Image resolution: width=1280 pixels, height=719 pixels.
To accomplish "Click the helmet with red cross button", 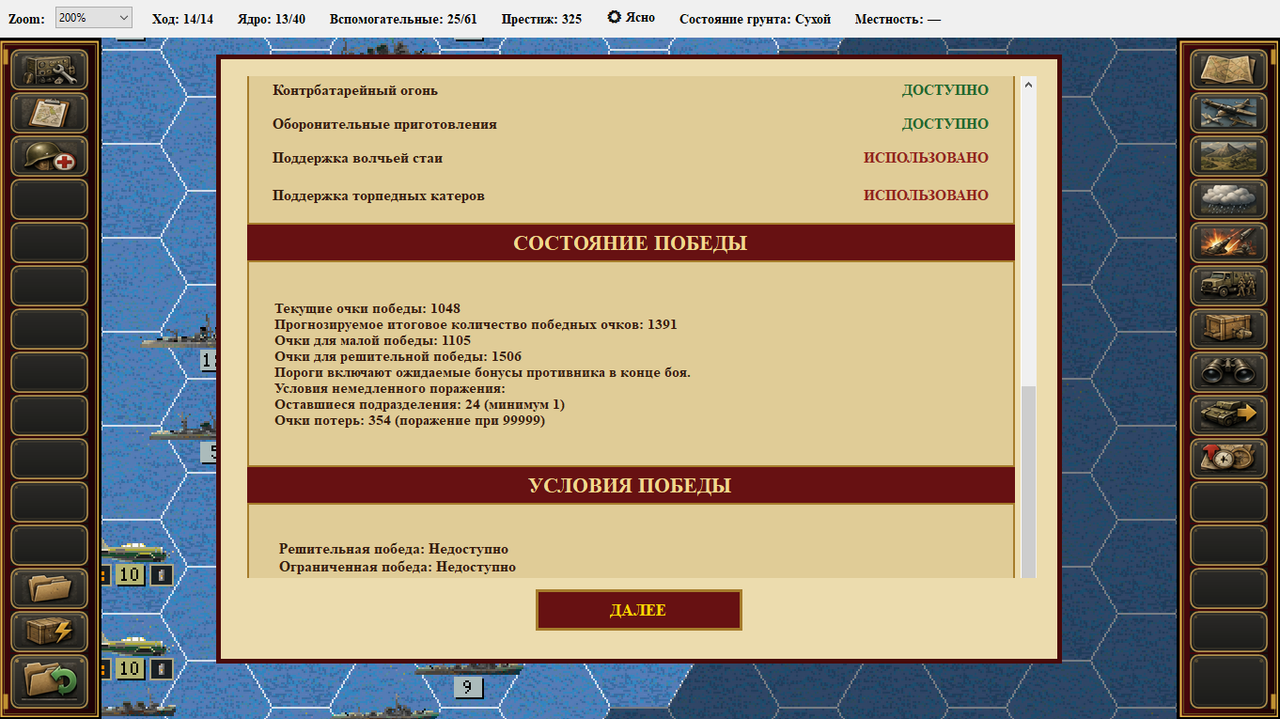I will [49, 157].
